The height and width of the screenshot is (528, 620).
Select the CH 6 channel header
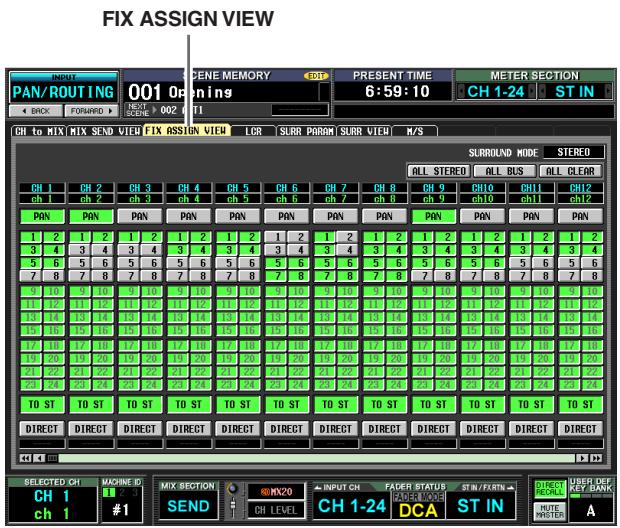pos(287,188)
